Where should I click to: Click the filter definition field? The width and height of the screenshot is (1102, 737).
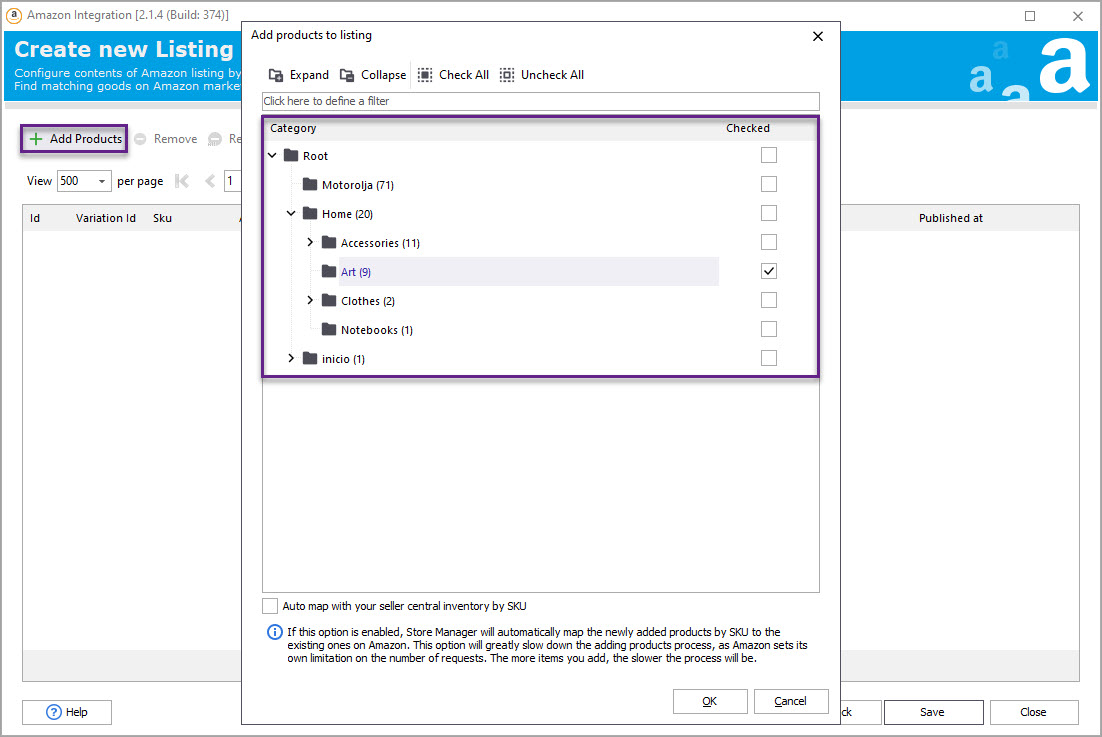(x=540, y=101)
